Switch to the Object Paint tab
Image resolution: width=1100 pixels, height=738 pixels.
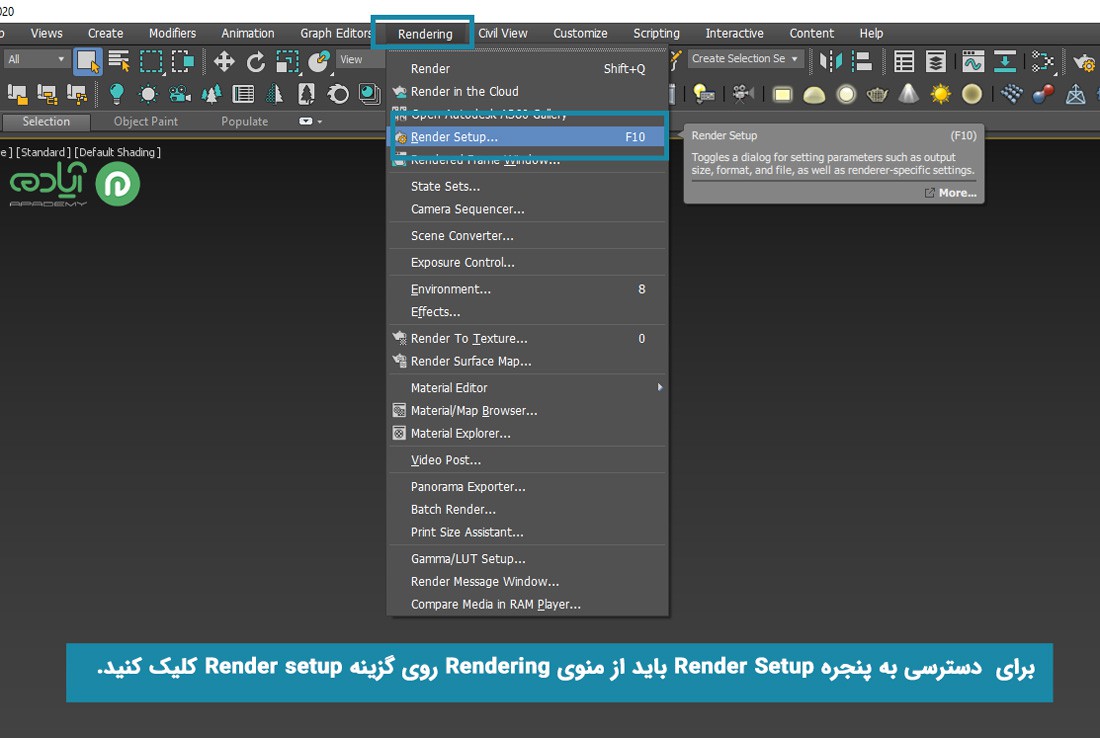click(x=146, y=121)
